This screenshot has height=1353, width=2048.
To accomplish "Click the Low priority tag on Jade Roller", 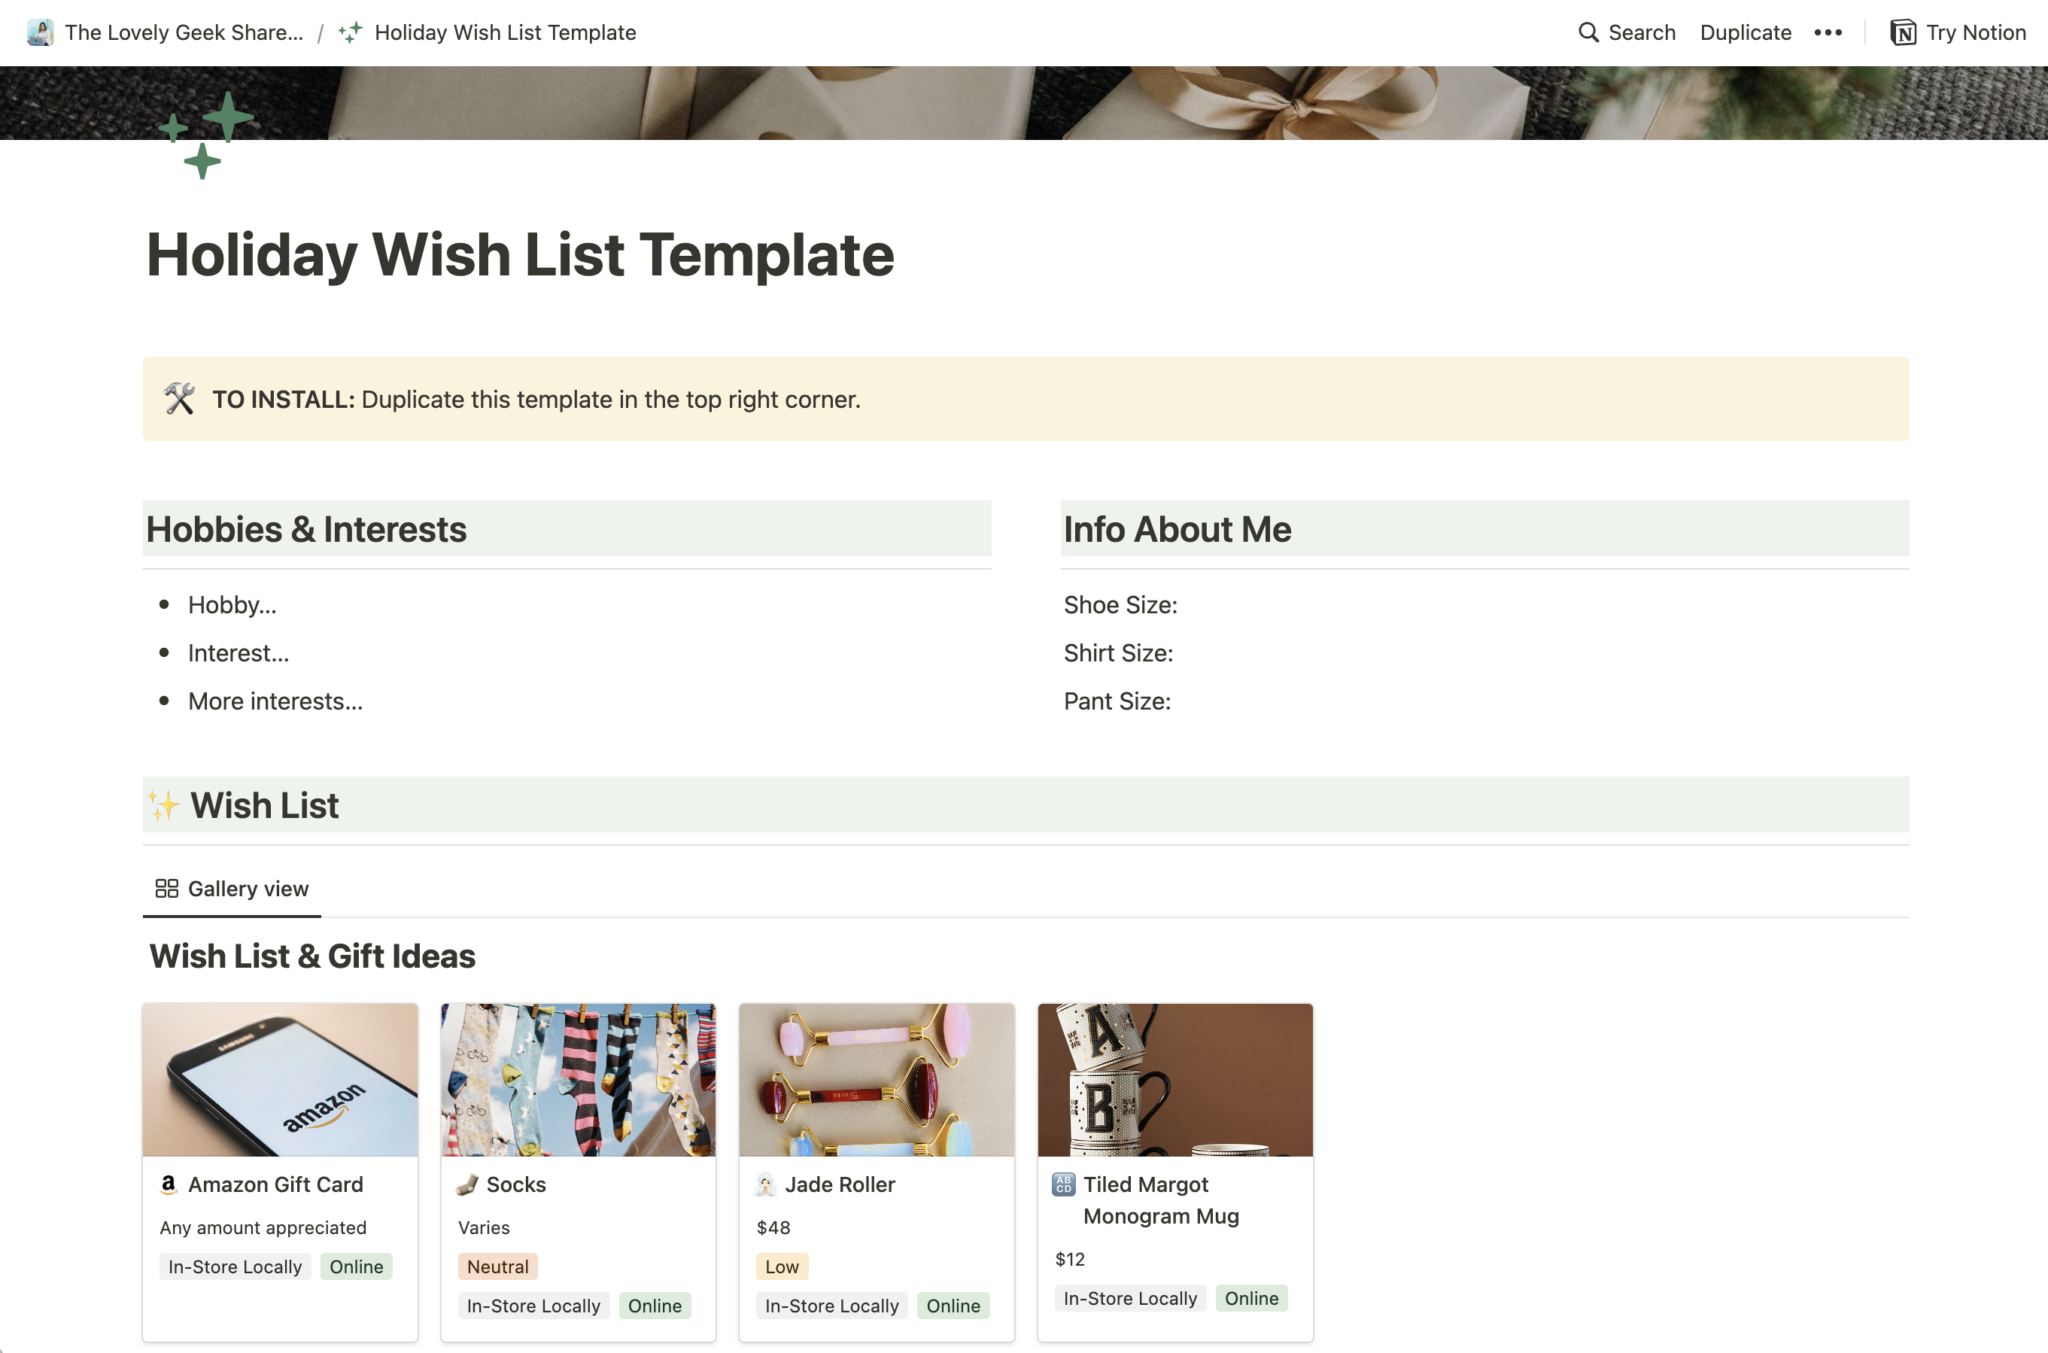I will pos(781,1267).
